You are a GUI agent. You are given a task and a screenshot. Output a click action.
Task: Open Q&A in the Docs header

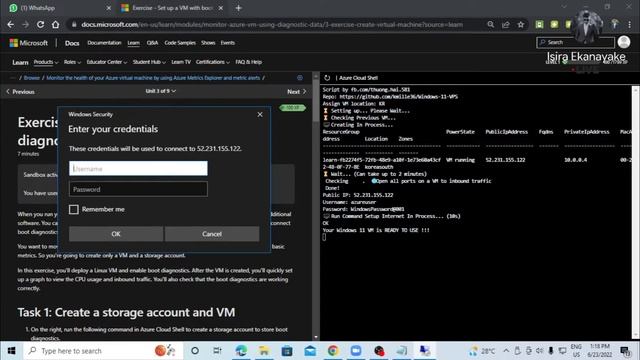[x=152, y=43]
